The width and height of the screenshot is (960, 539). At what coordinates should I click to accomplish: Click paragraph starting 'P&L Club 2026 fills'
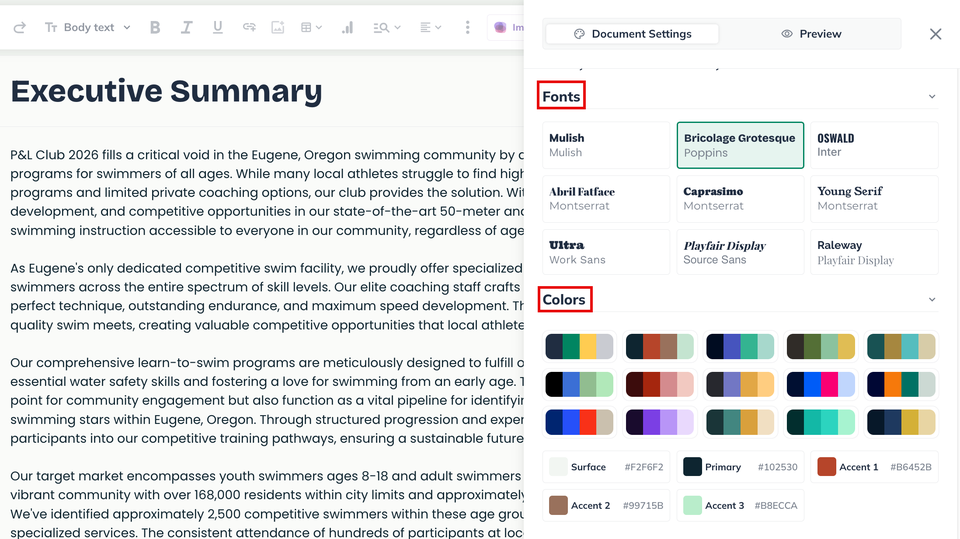(x=267, y=192)
